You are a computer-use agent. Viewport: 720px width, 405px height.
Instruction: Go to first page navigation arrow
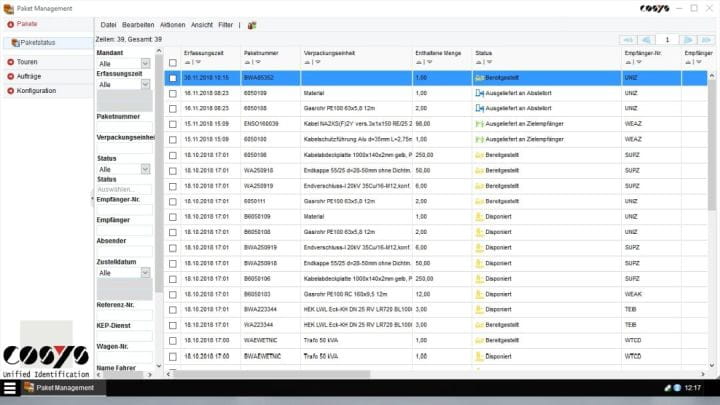628,40
